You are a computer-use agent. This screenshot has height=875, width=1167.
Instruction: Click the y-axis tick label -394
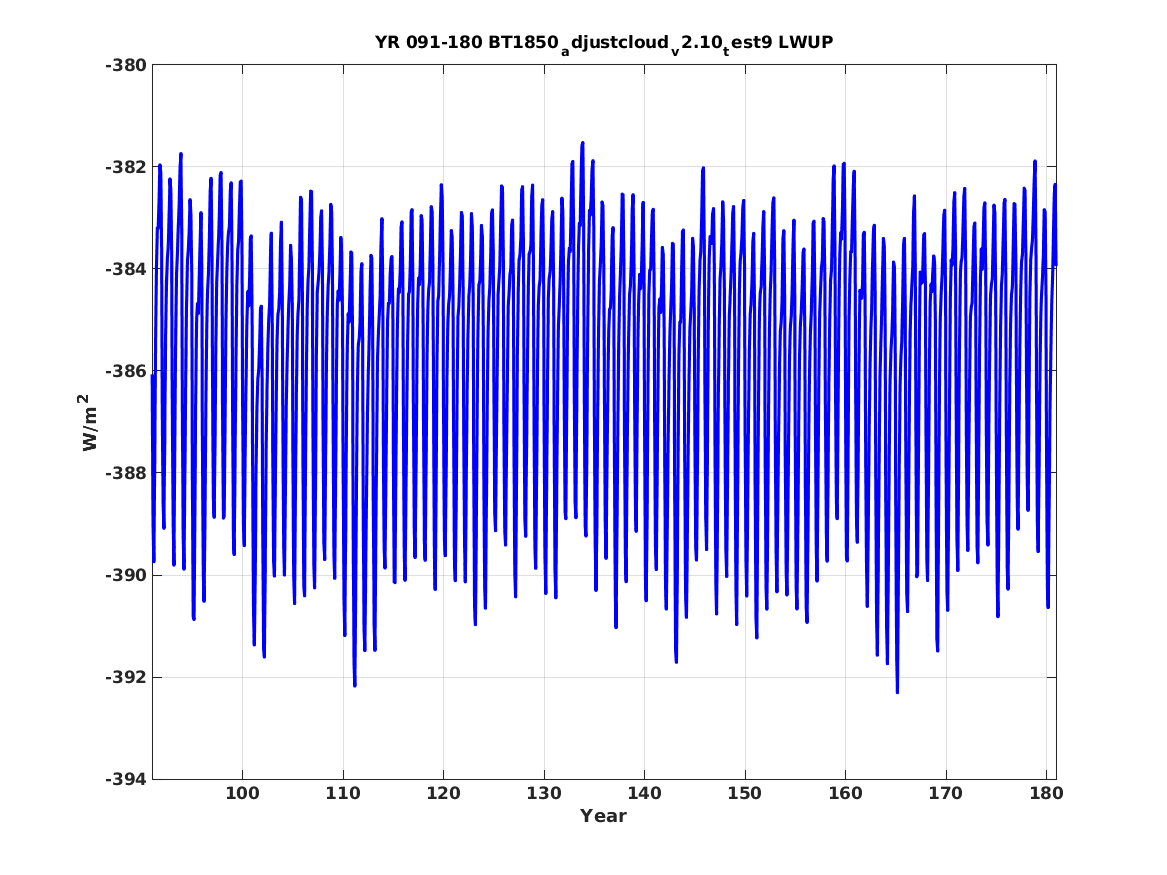(x=126, y=779)
